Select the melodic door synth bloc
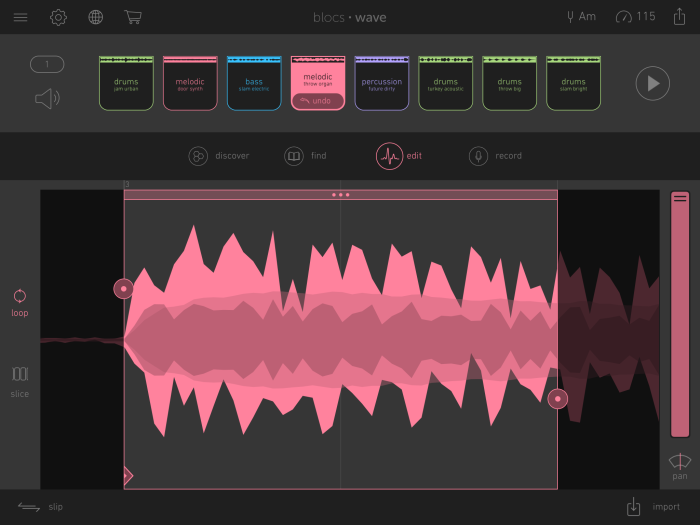Screen dimensions: 700x525 (x=190, y=83)
